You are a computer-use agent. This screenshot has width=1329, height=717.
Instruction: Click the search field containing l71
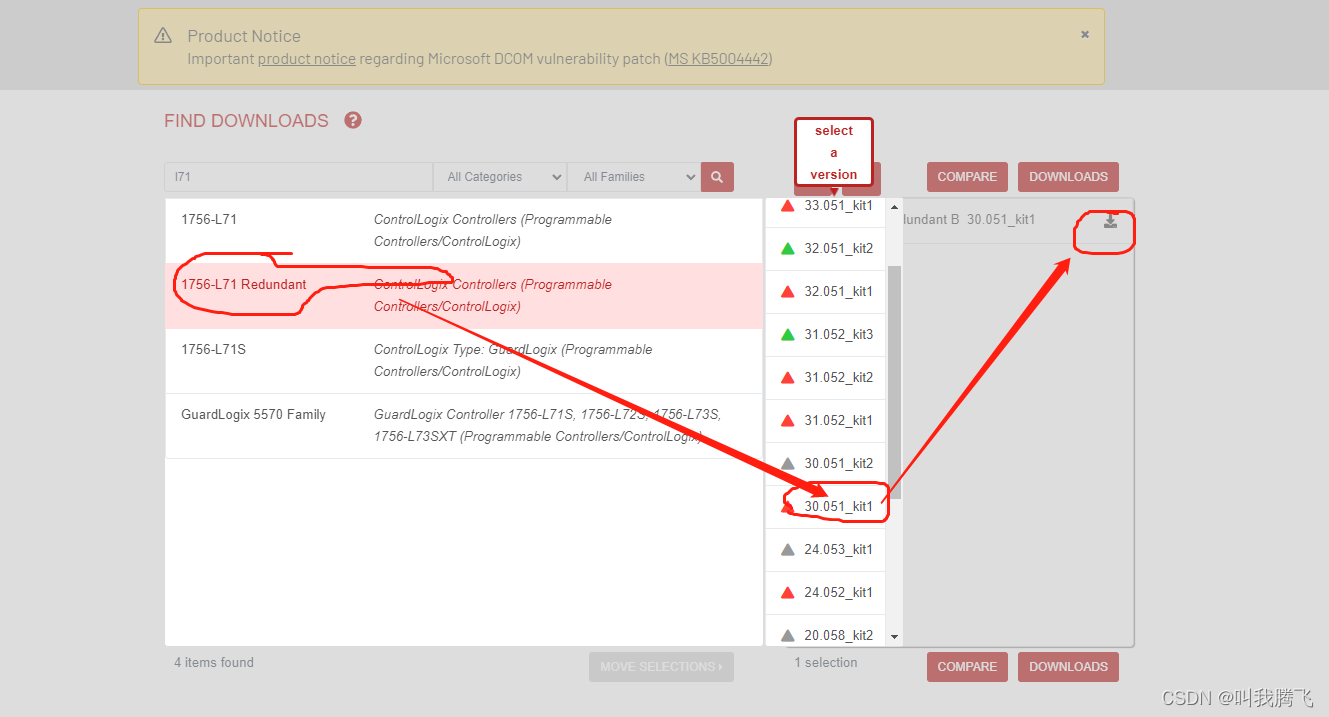[298, 177]
